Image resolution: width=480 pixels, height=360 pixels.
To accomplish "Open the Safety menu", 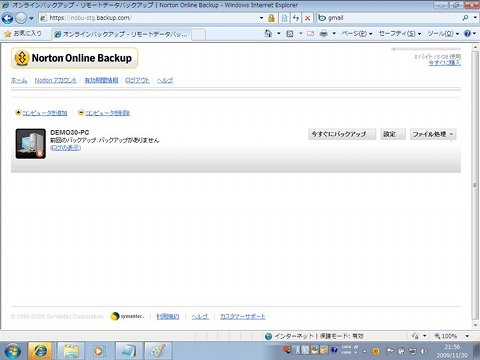I will click(x=400, y=34).
